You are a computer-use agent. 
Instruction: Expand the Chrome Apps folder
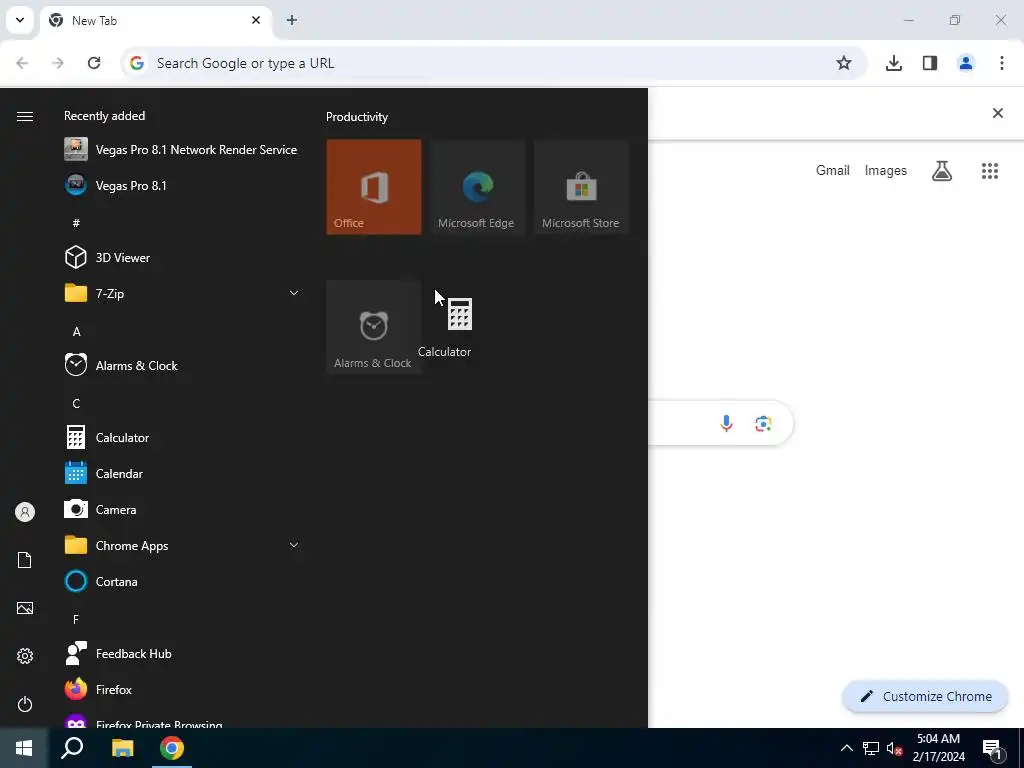tap(182, 545)
